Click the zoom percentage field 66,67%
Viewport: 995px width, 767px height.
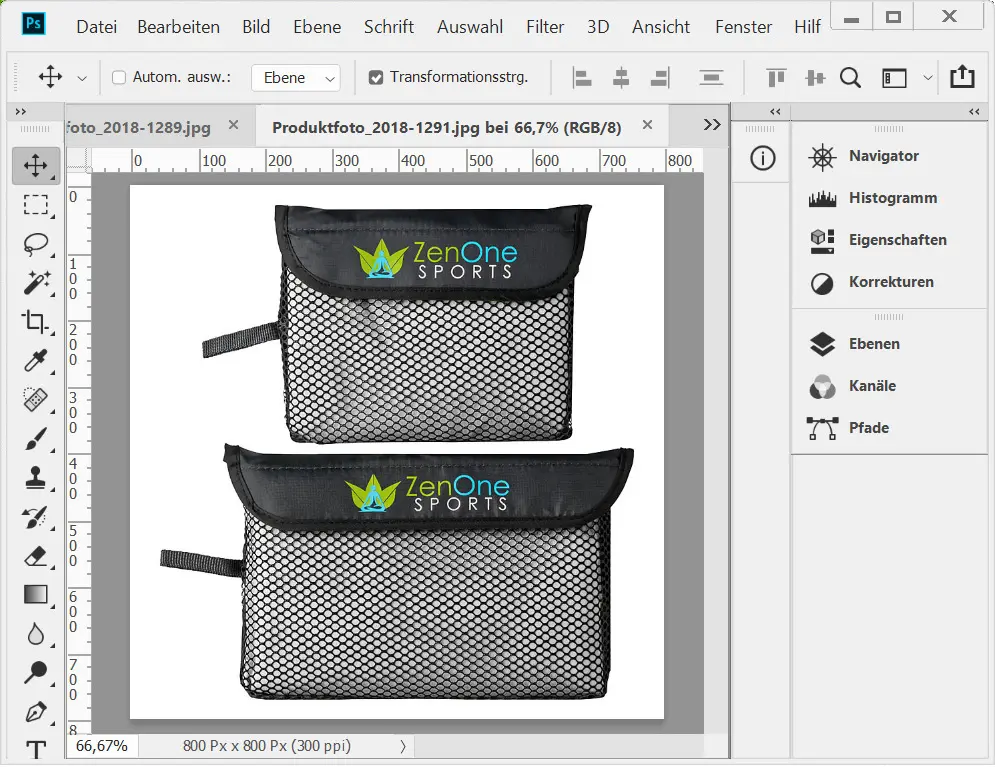102,746
